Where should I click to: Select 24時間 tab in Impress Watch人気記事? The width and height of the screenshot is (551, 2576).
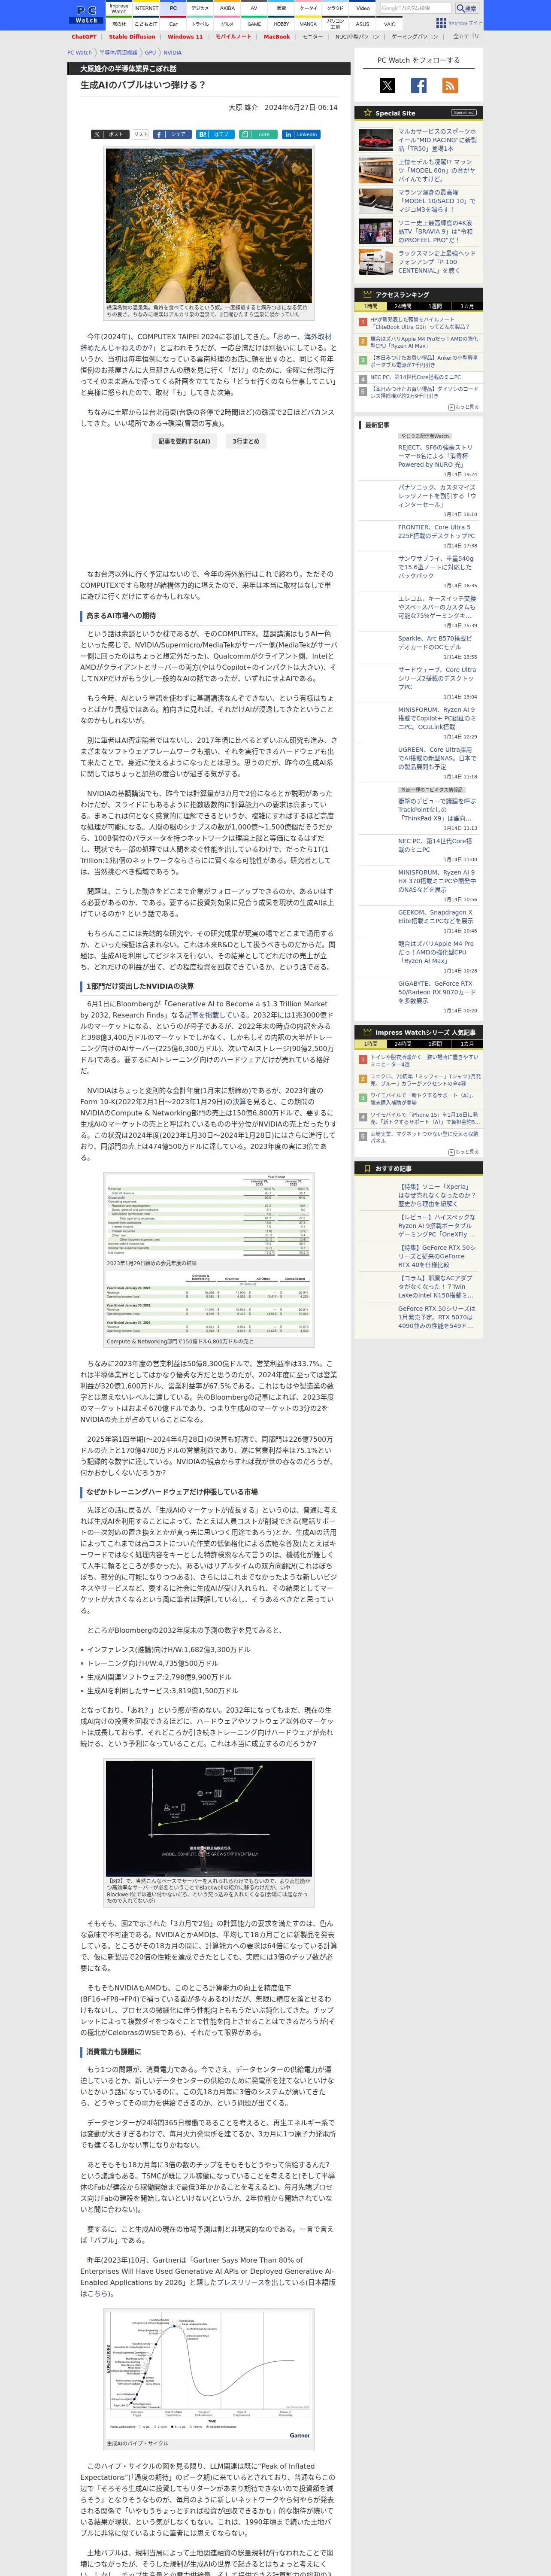click(x=403, y=1044)
